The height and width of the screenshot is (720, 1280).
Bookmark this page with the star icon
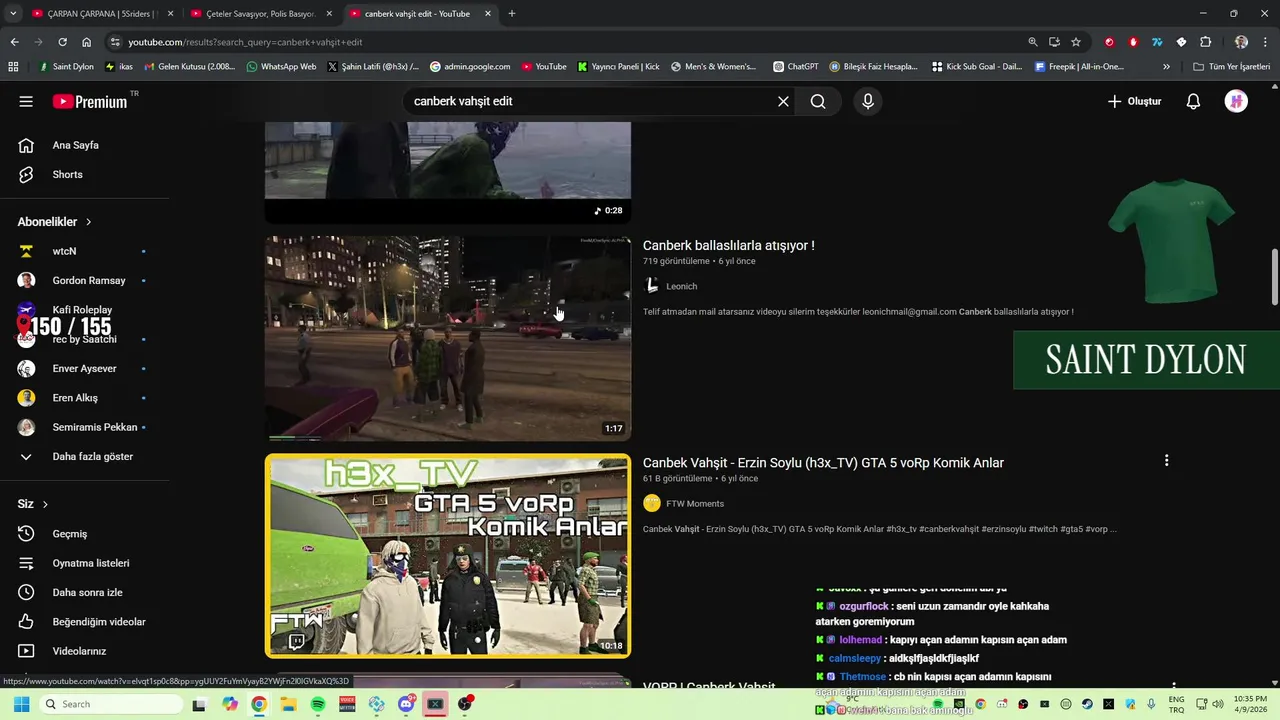coord(1076,42)
